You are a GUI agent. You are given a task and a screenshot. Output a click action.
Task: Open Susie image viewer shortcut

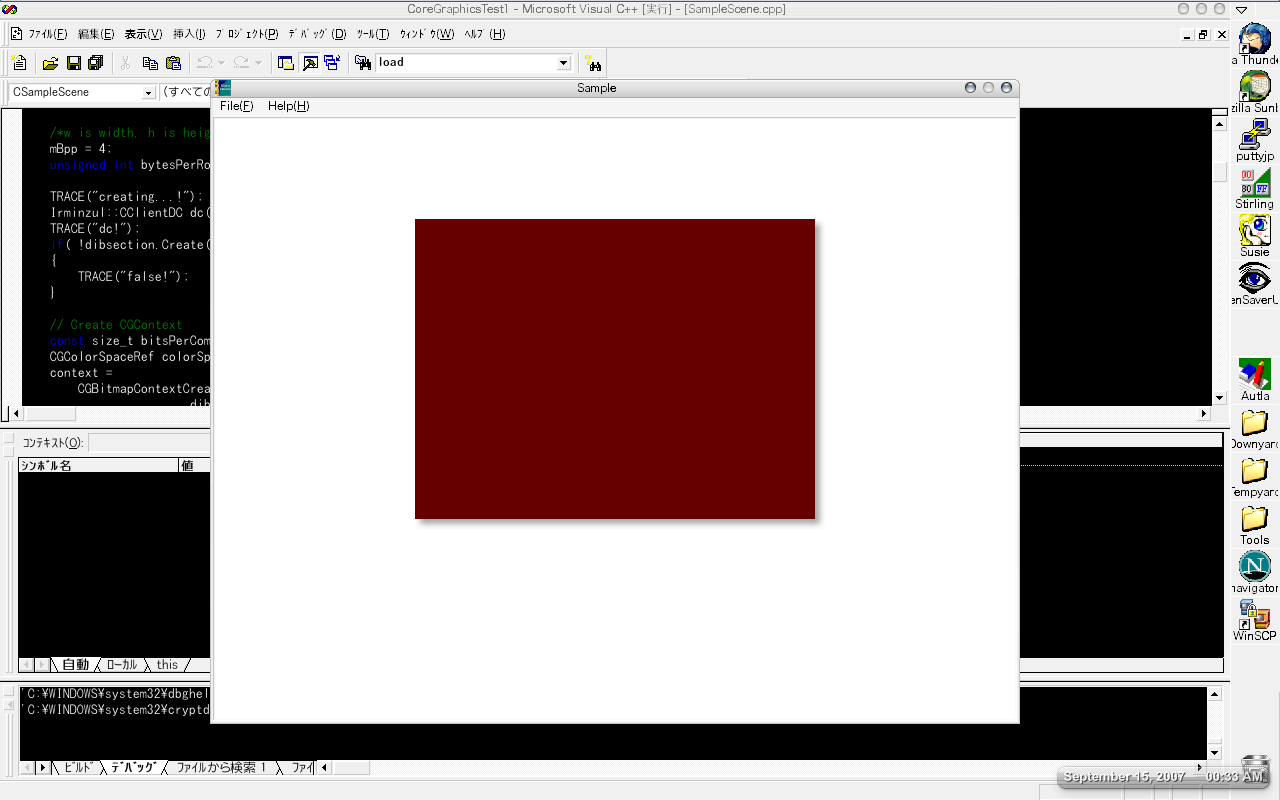point(1255,236)
